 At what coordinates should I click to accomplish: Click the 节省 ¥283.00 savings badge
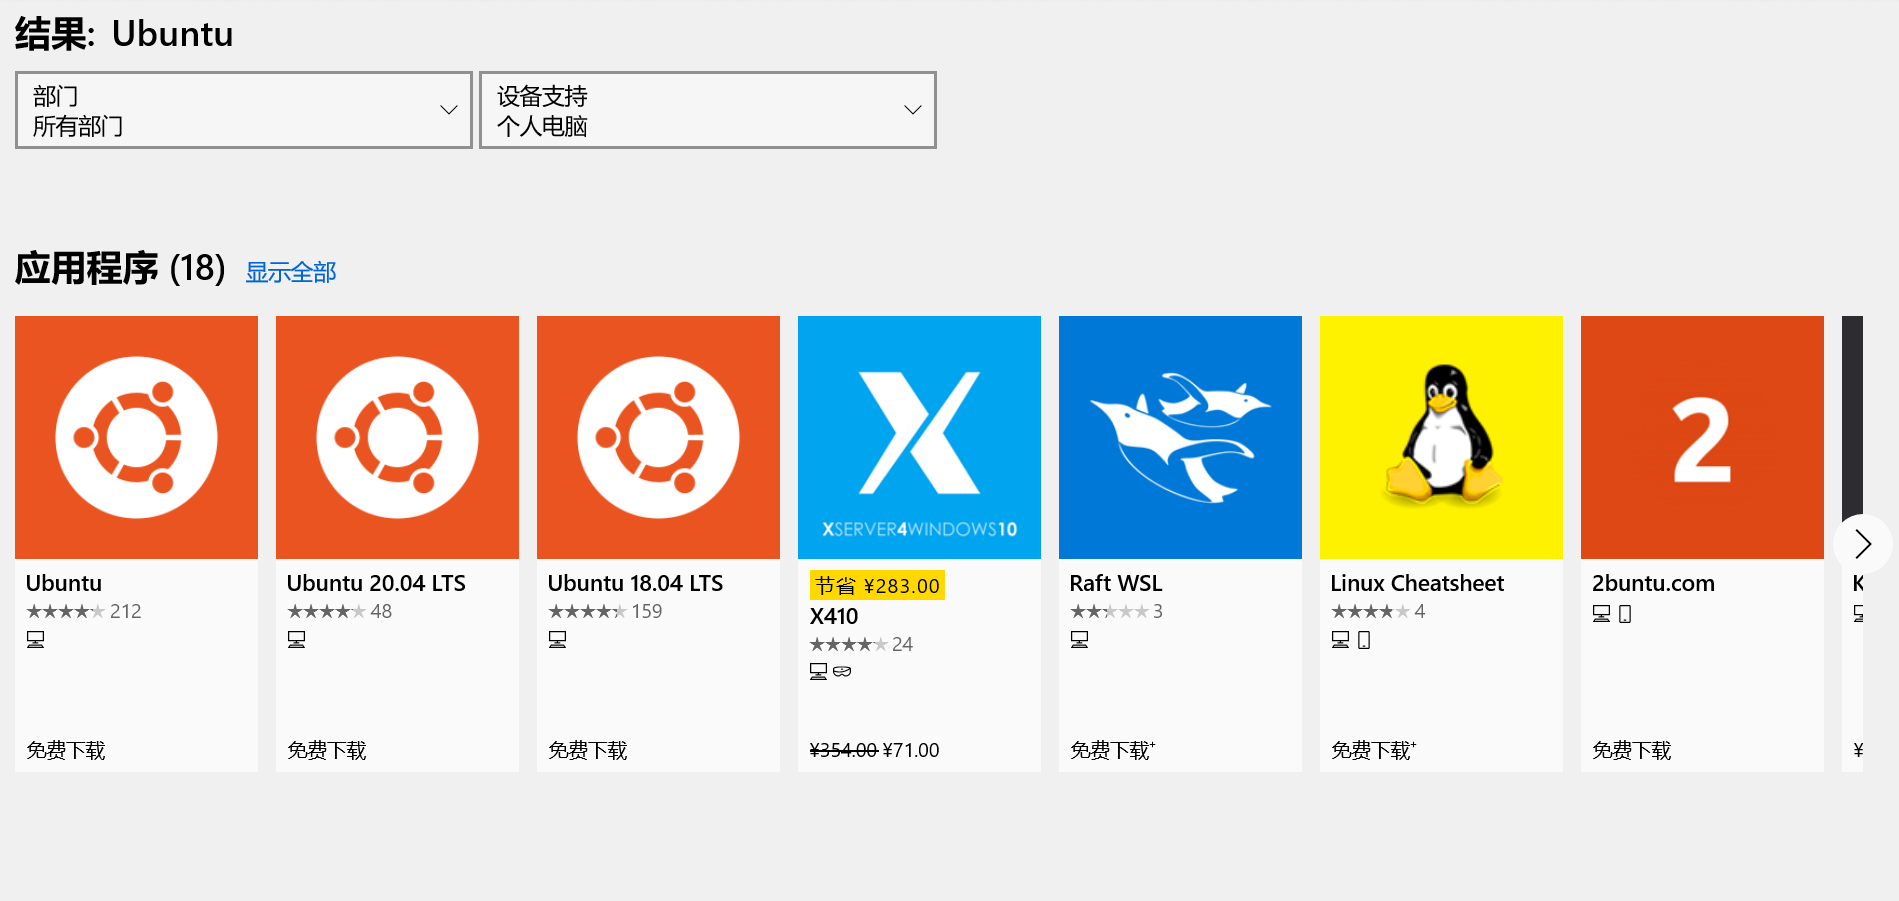(x=877, y=585)
